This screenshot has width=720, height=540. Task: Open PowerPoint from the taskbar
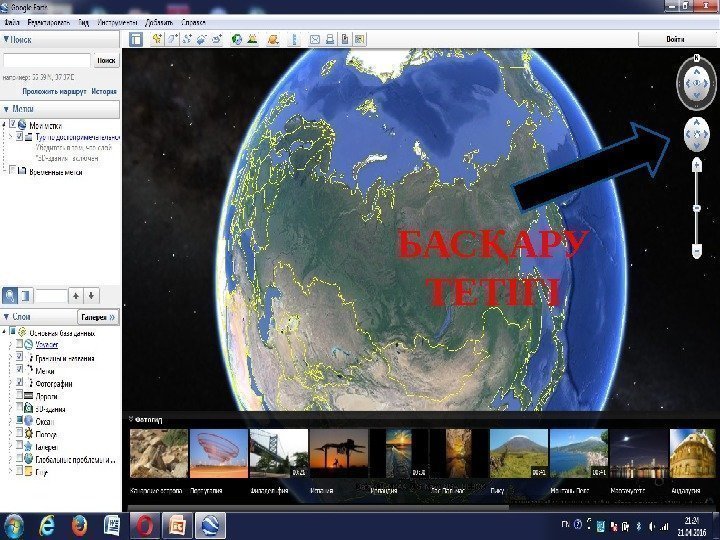177,525
